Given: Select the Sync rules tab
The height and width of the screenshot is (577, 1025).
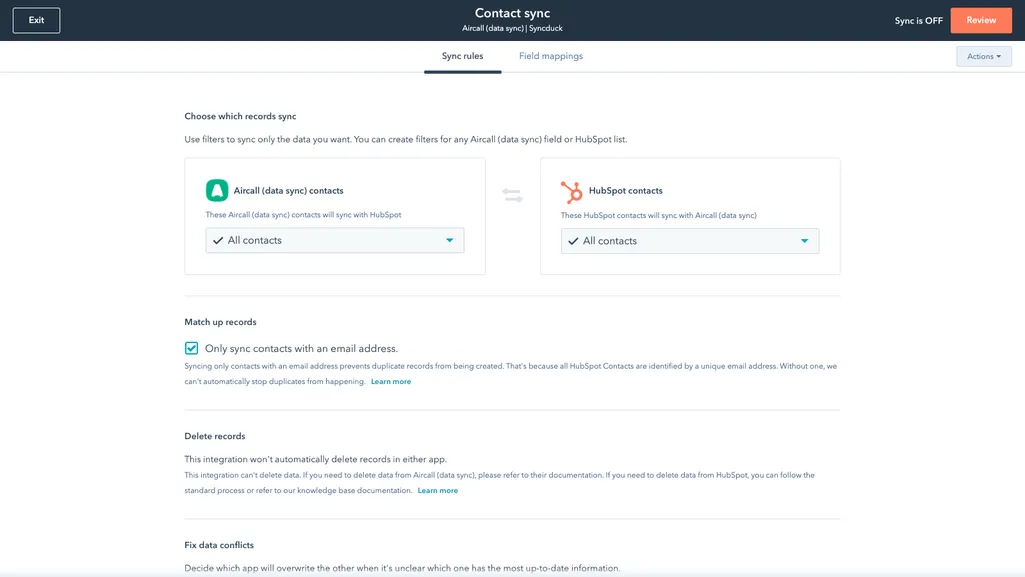Looking at the screenshot, I should (x=462, y=56).
